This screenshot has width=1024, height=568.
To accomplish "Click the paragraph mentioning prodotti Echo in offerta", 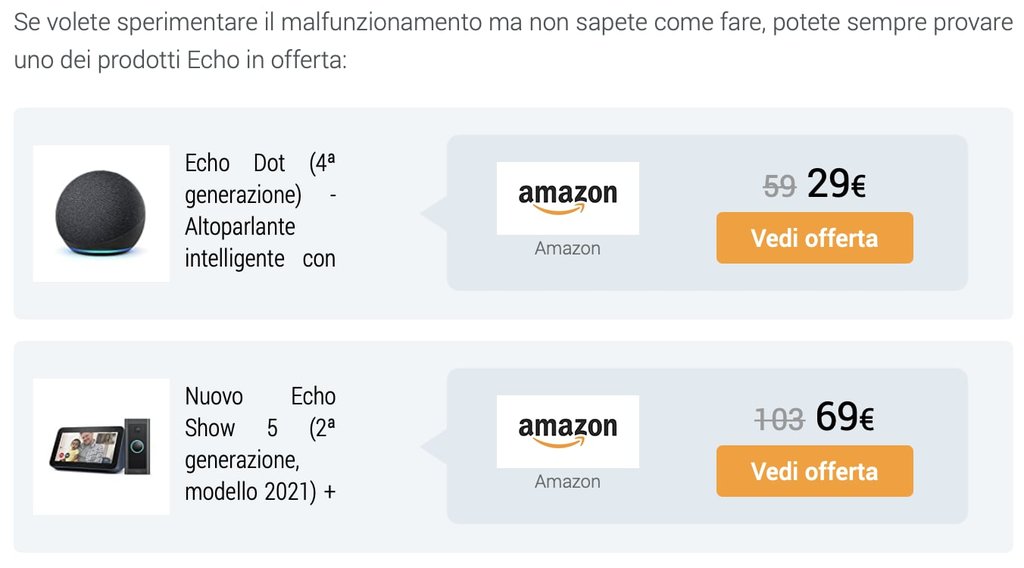I will [513, 40].
